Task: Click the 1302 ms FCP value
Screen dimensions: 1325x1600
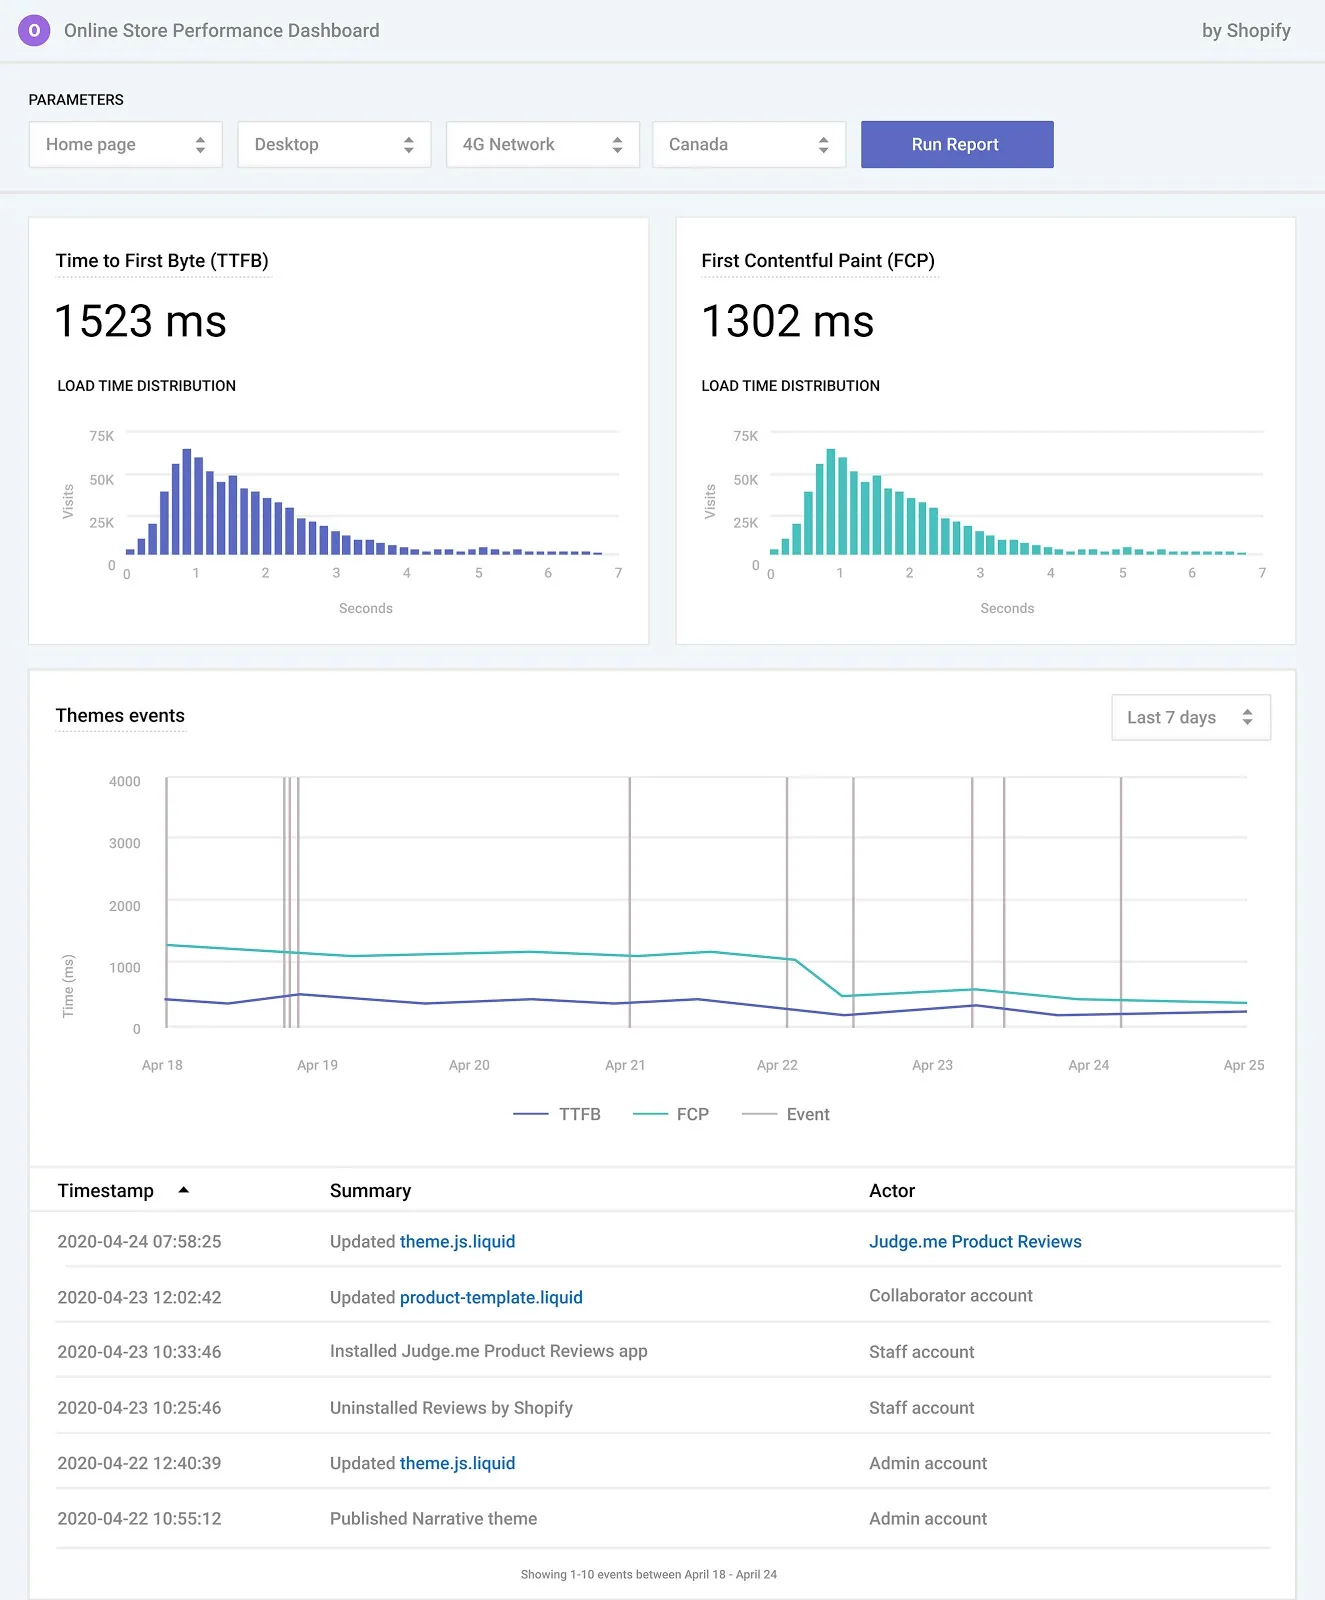Action: tap(788, 322)
